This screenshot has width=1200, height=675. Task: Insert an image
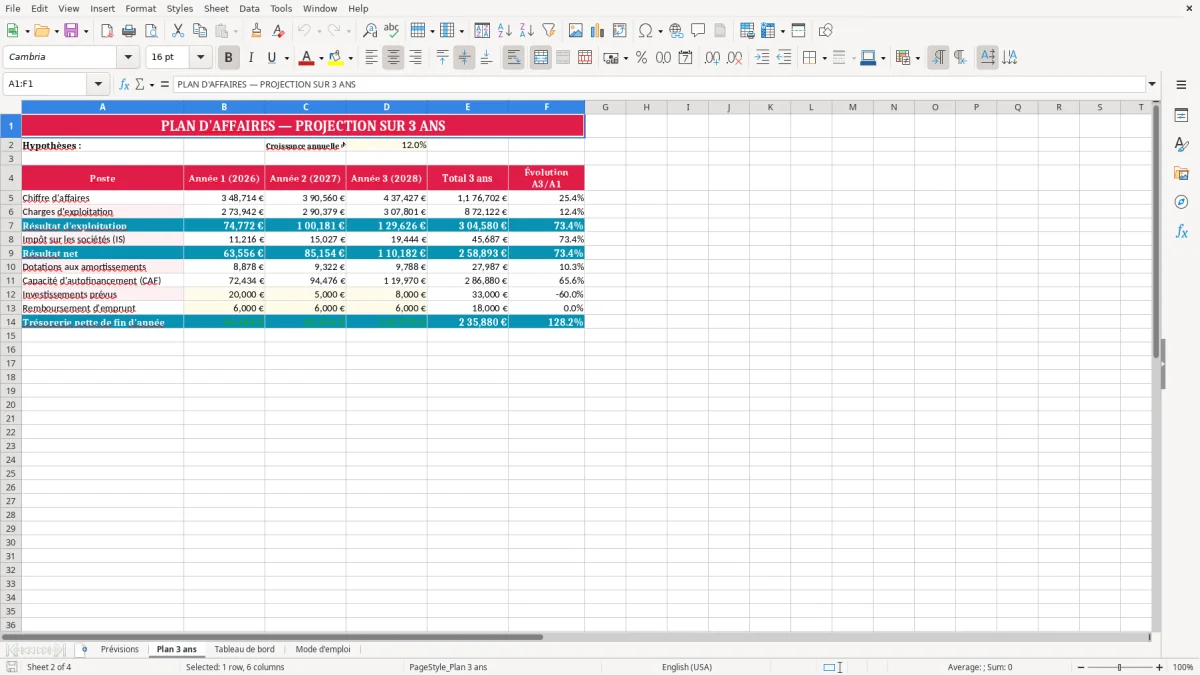[576, 31]
